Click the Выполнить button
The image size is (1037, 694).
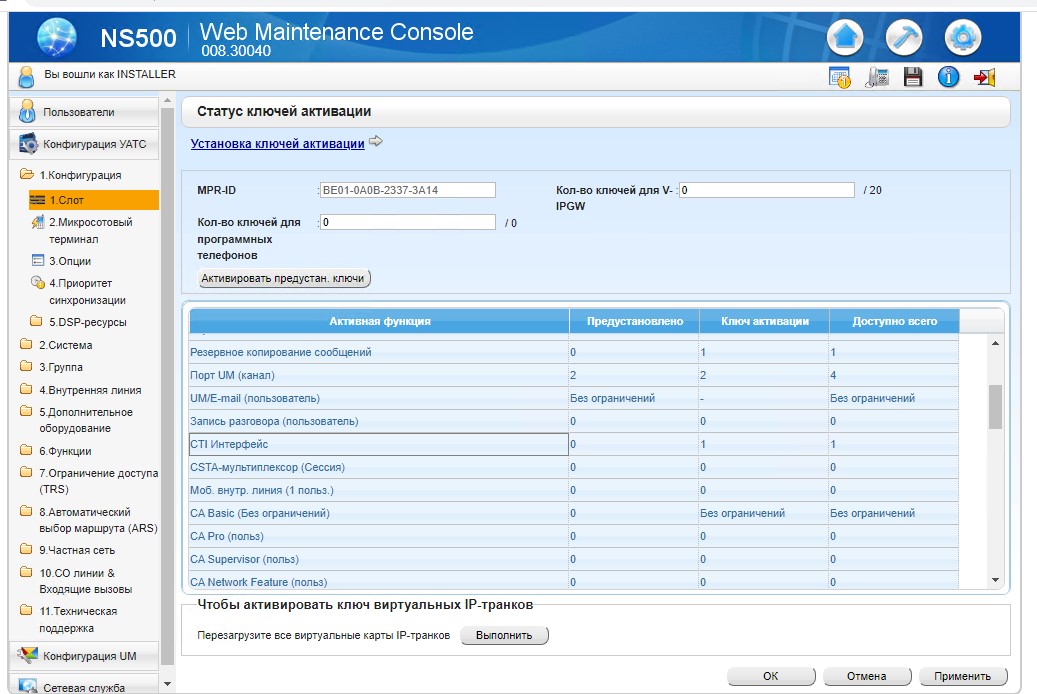(x=504, y=635)
